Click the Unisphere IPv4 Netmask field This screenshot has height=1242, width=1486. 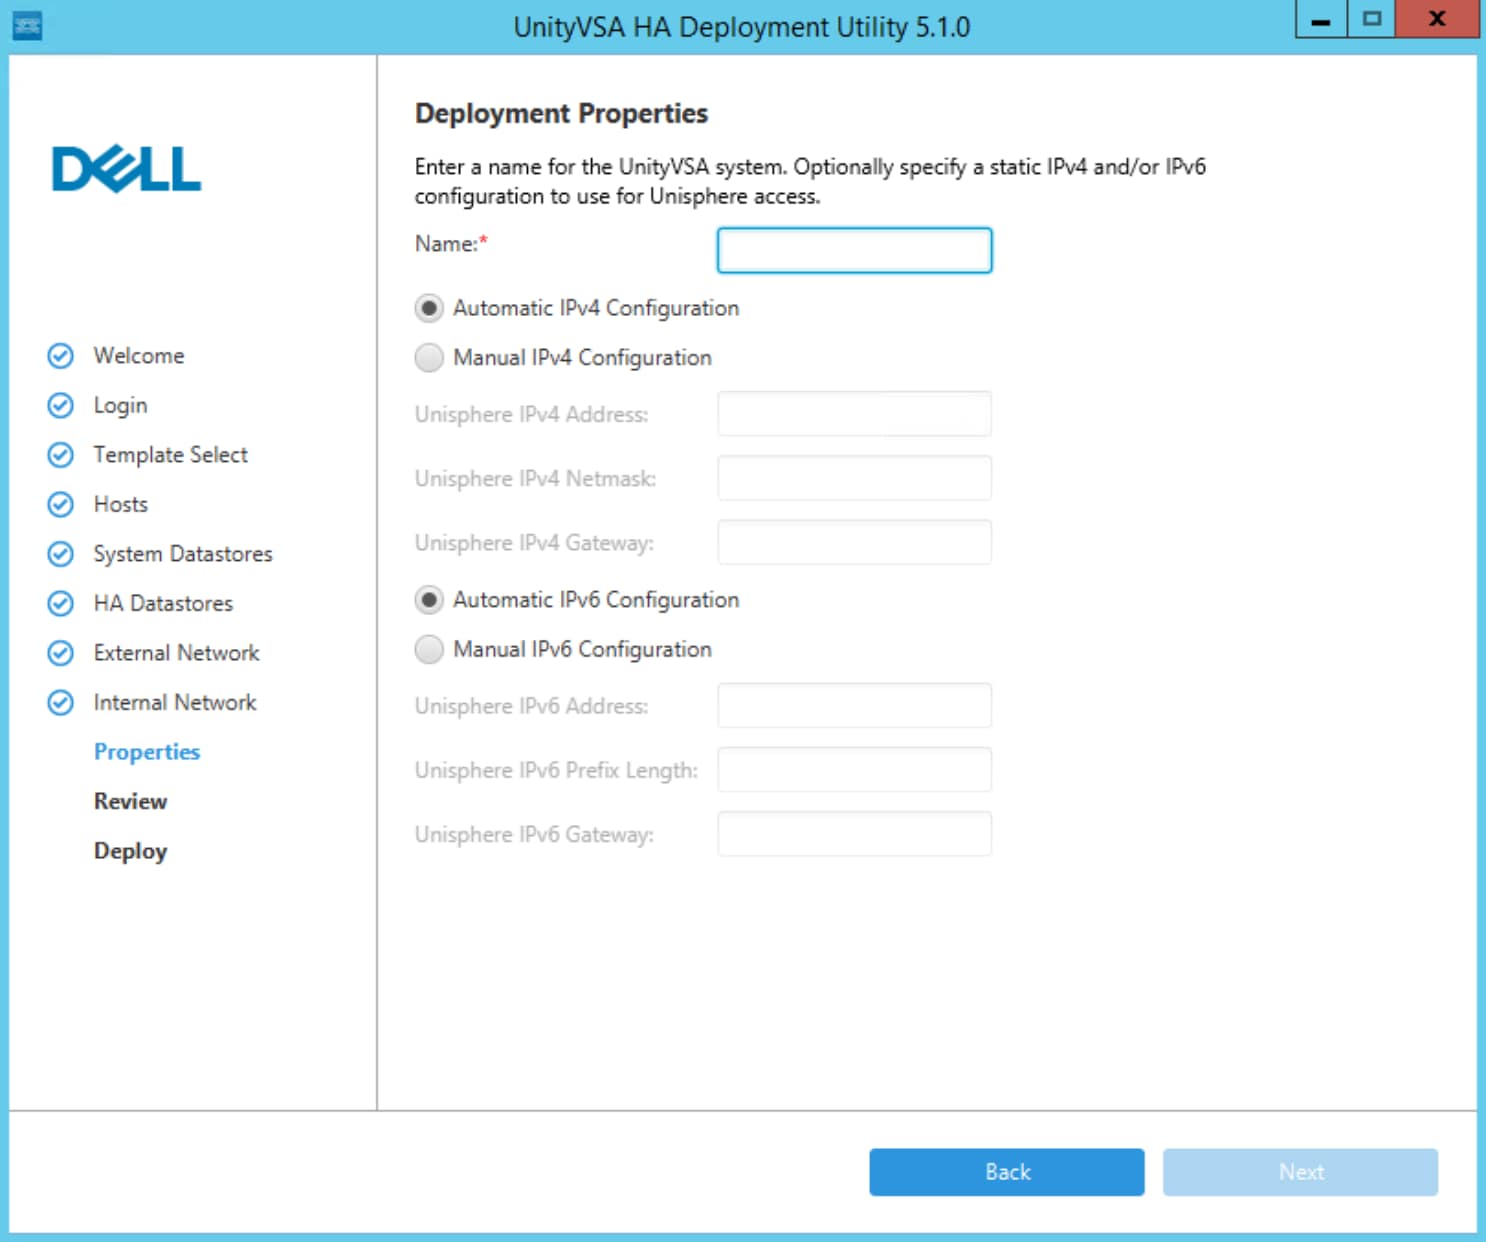click(855, 478)
